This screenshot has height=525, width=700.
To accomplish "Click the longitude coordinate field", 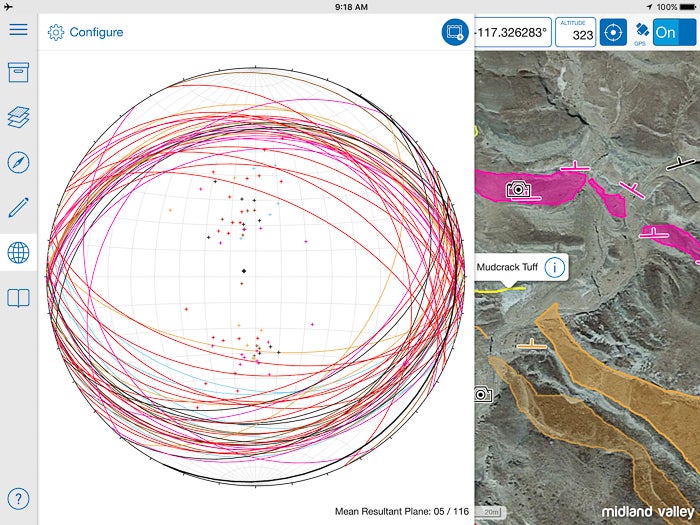I will tap(510, 32).
